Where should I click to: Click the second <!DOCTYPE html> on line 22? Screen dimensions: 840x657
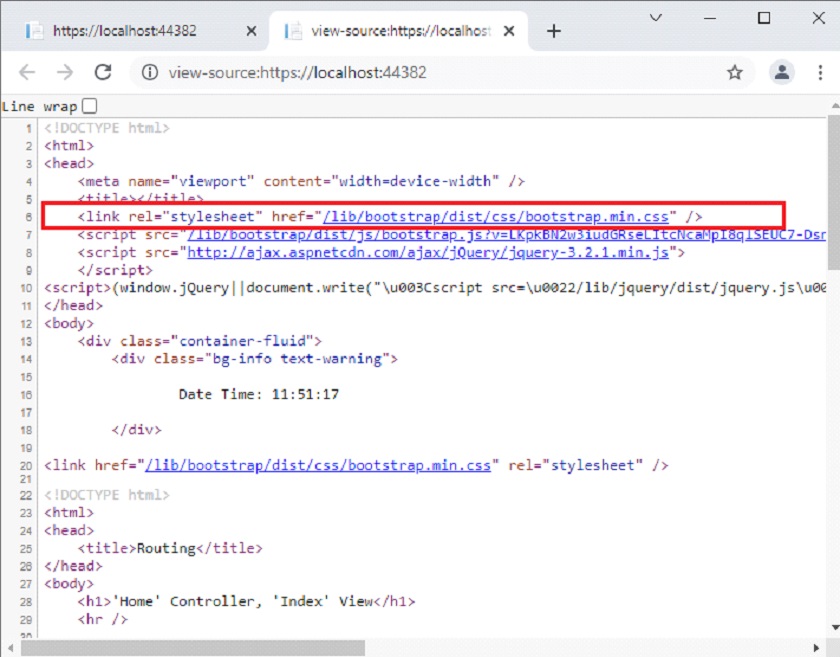click(x=107, y=495)
